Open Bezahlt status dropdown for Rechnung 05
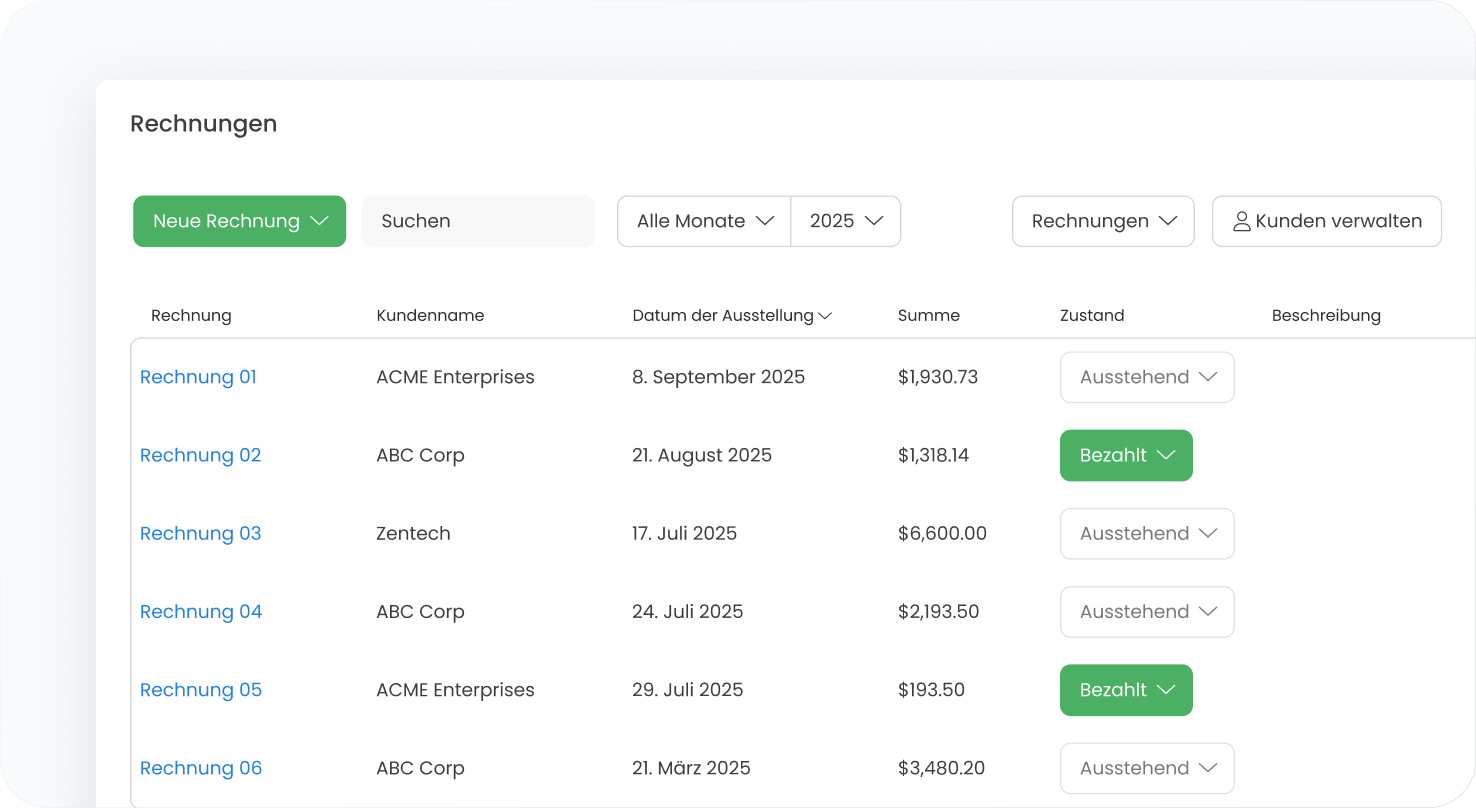This screenshot has height=808, width=1476. click(x=1126, y=690)
